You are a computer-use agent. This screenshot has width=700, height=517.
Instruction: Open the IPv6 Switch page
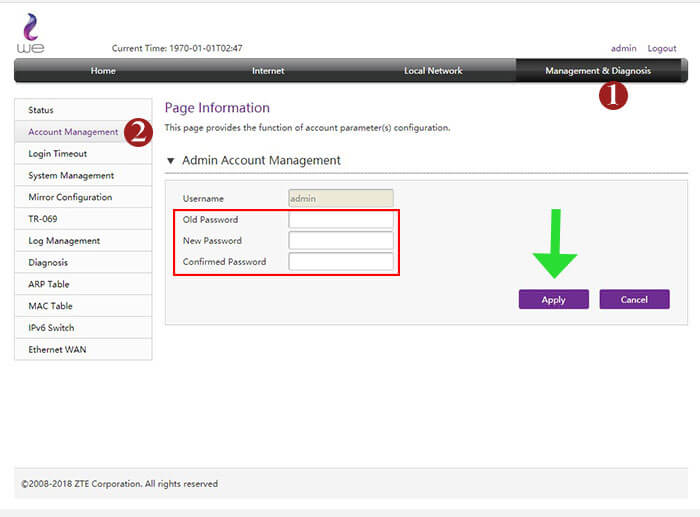[x=51, y=328]
